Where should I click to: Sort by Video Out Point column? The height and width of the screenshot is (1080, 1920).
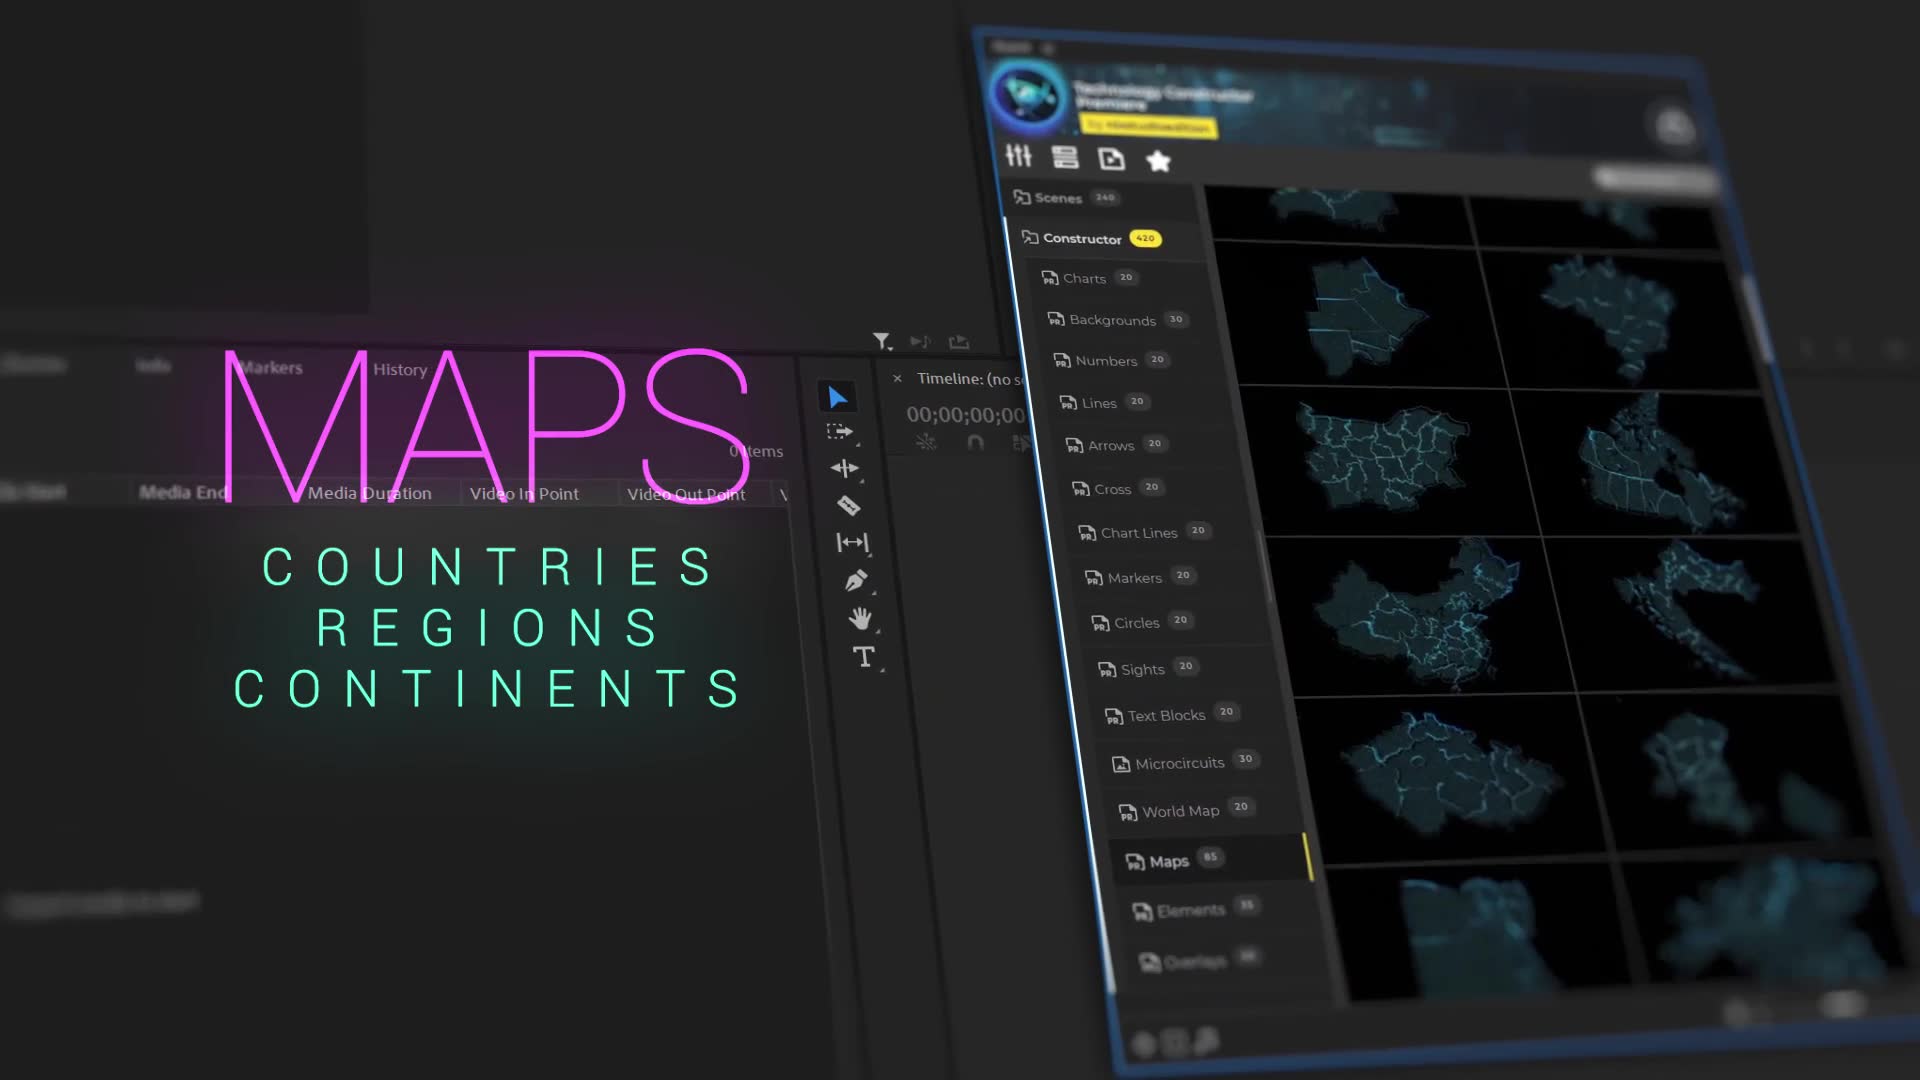click(686, 494)
